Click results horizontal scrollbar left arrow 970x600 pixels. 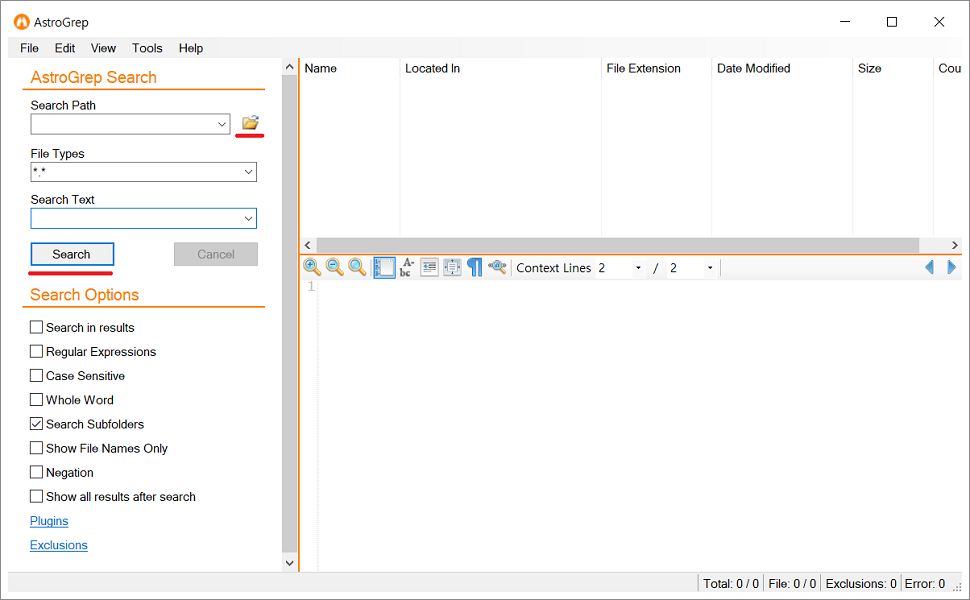pos(307,246)
